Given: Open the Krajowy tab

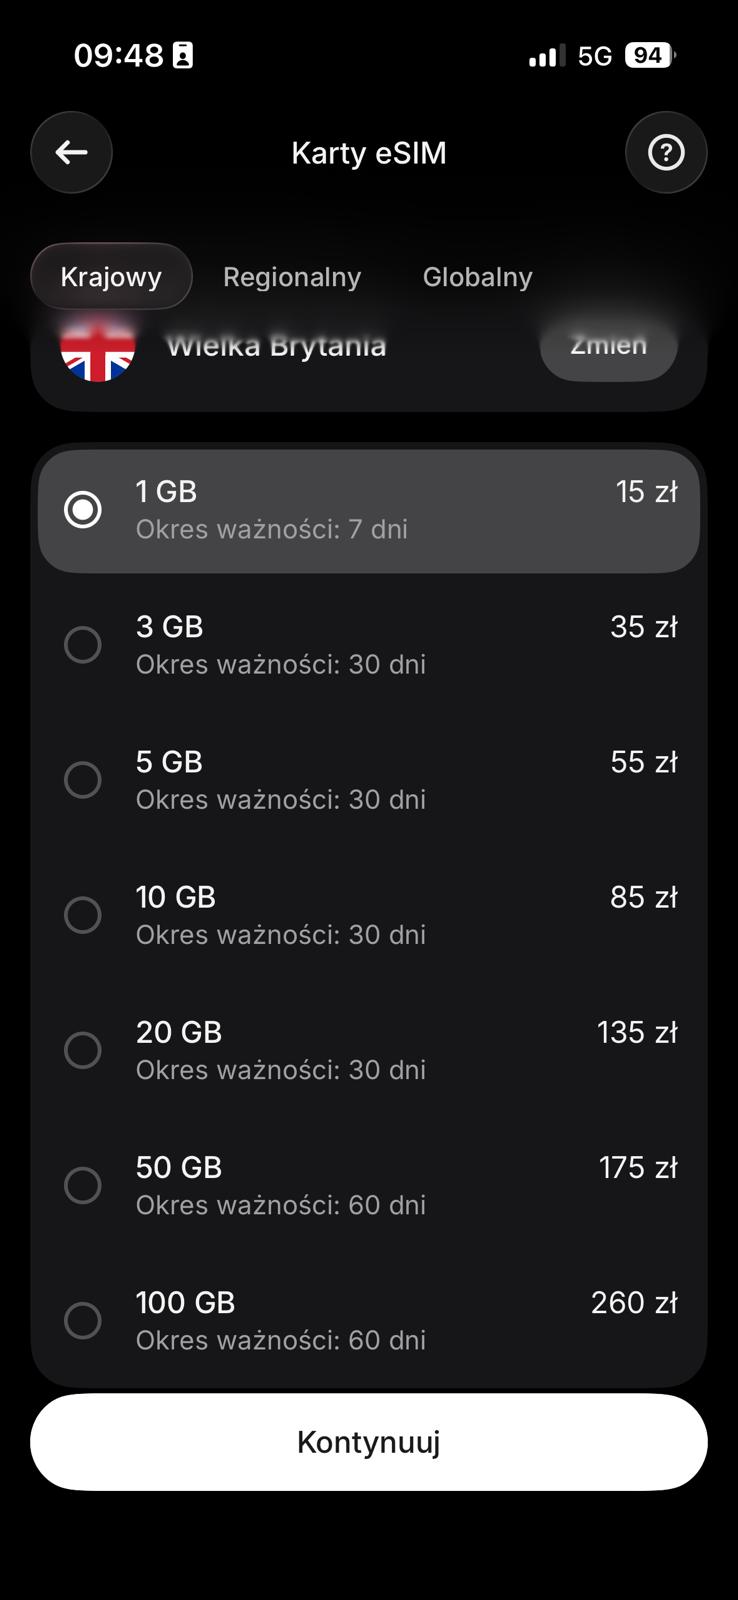Looking at the screenshot, I should (111, 277).
